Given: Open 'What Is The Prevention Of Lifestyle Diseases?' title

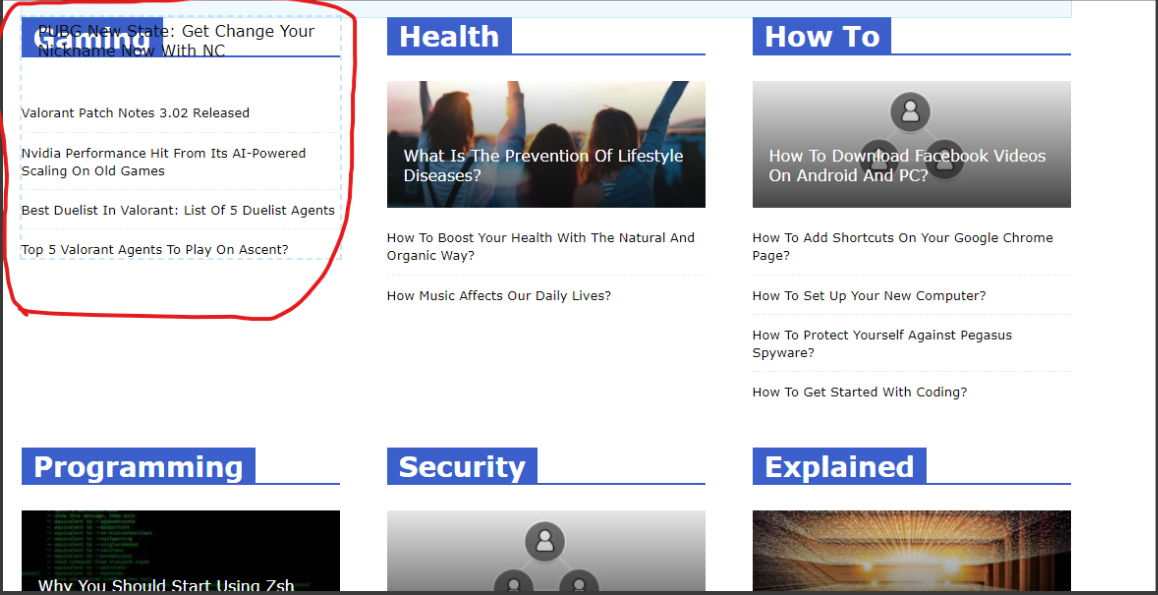Looking at the screenshot, I should pos(543,166).
